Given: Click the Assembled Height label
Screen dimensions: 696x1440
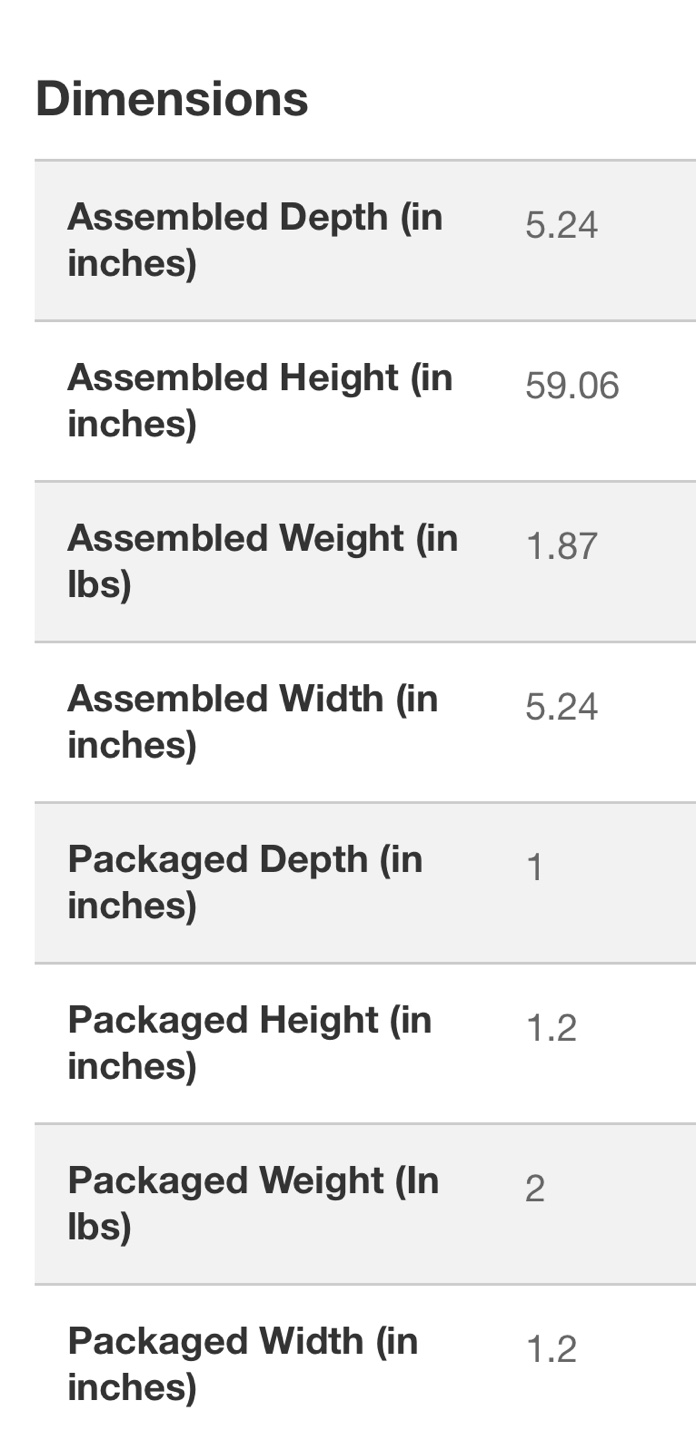Looking at the screenshot, I should tap(259, 400).
